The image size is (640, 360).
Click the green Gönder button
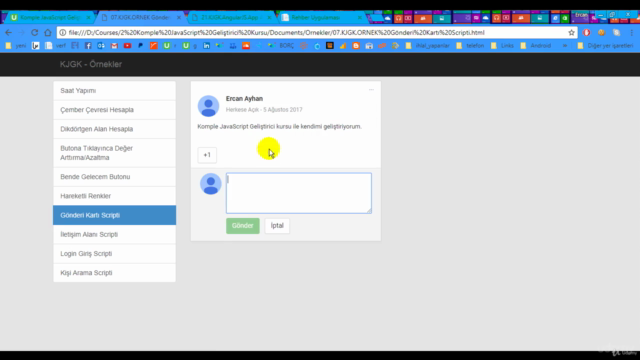pyautogui.click(x=243, y=226)
